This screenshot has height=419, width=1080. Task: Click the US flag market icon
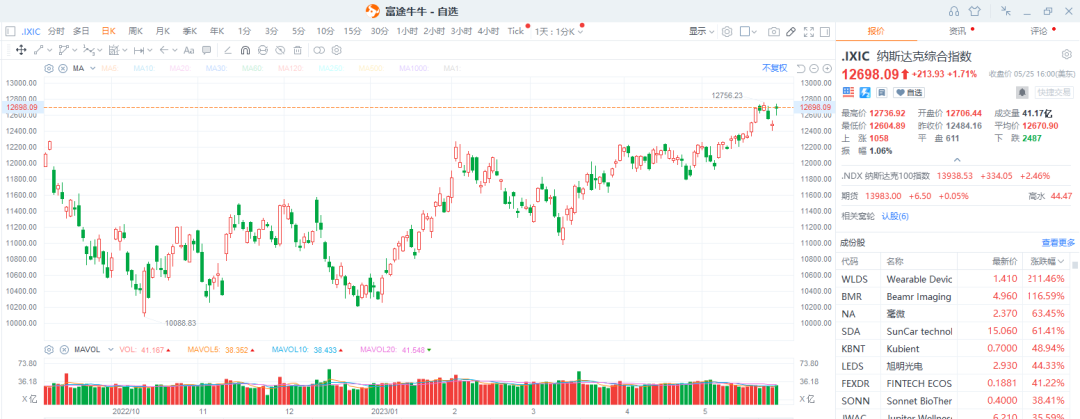click(x=849, y=92)
